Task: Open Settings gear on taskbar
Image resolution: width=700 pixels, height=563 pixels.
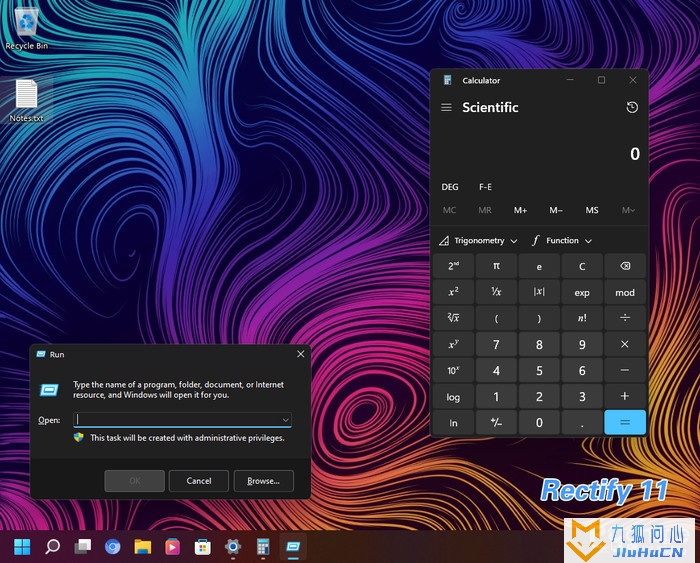Action: point(233,546)
